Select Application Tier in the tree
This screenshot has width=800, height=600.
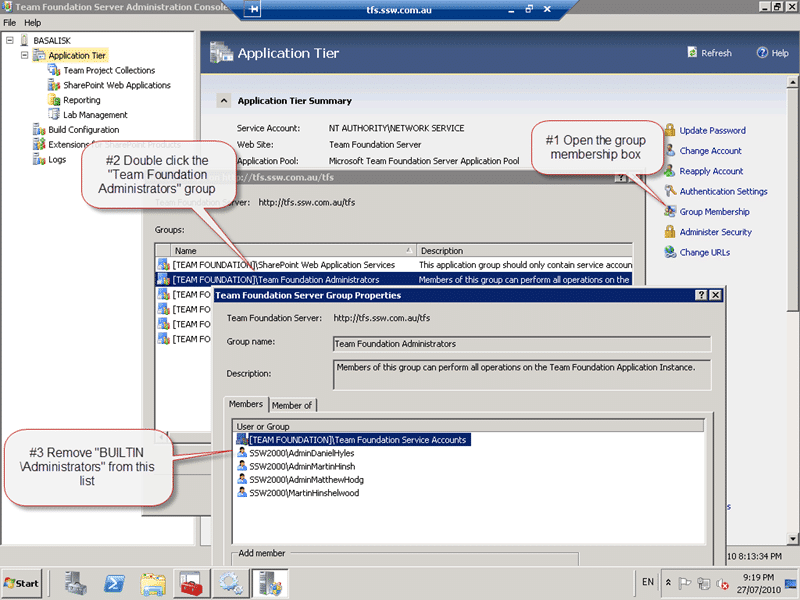coord(77,55)
